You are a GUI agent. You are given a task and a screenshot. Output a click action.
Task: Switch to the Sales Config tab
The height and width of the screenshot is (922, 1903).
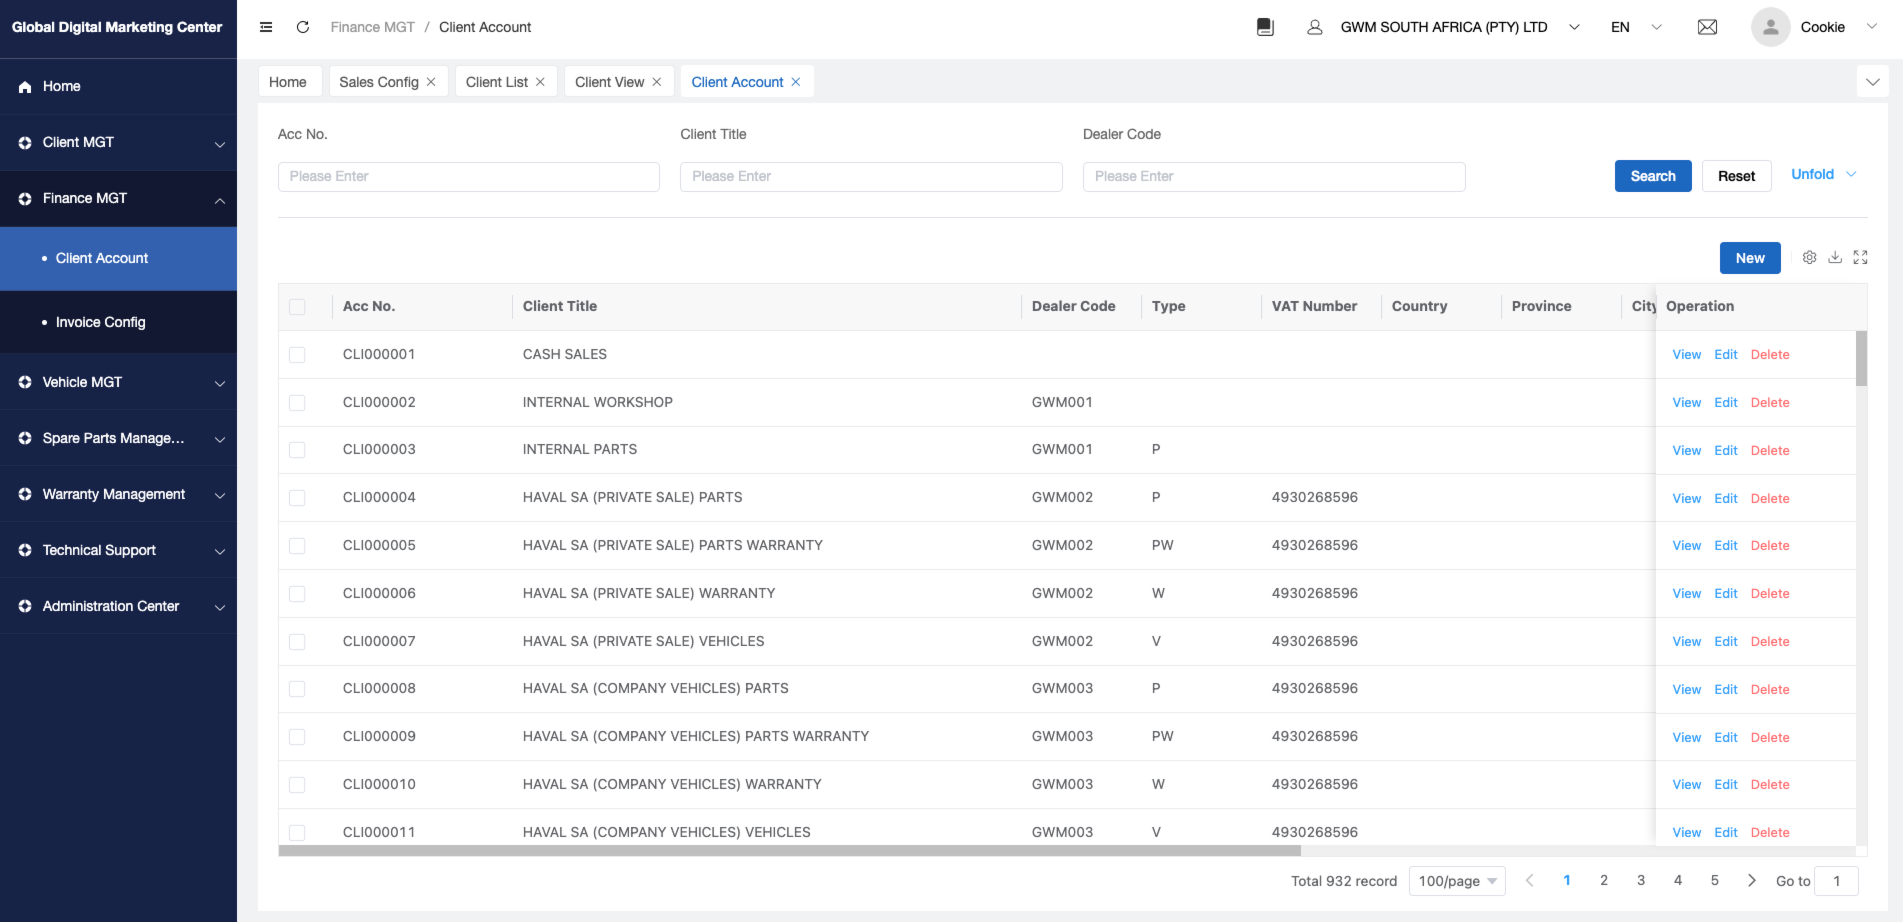point(378,82)
